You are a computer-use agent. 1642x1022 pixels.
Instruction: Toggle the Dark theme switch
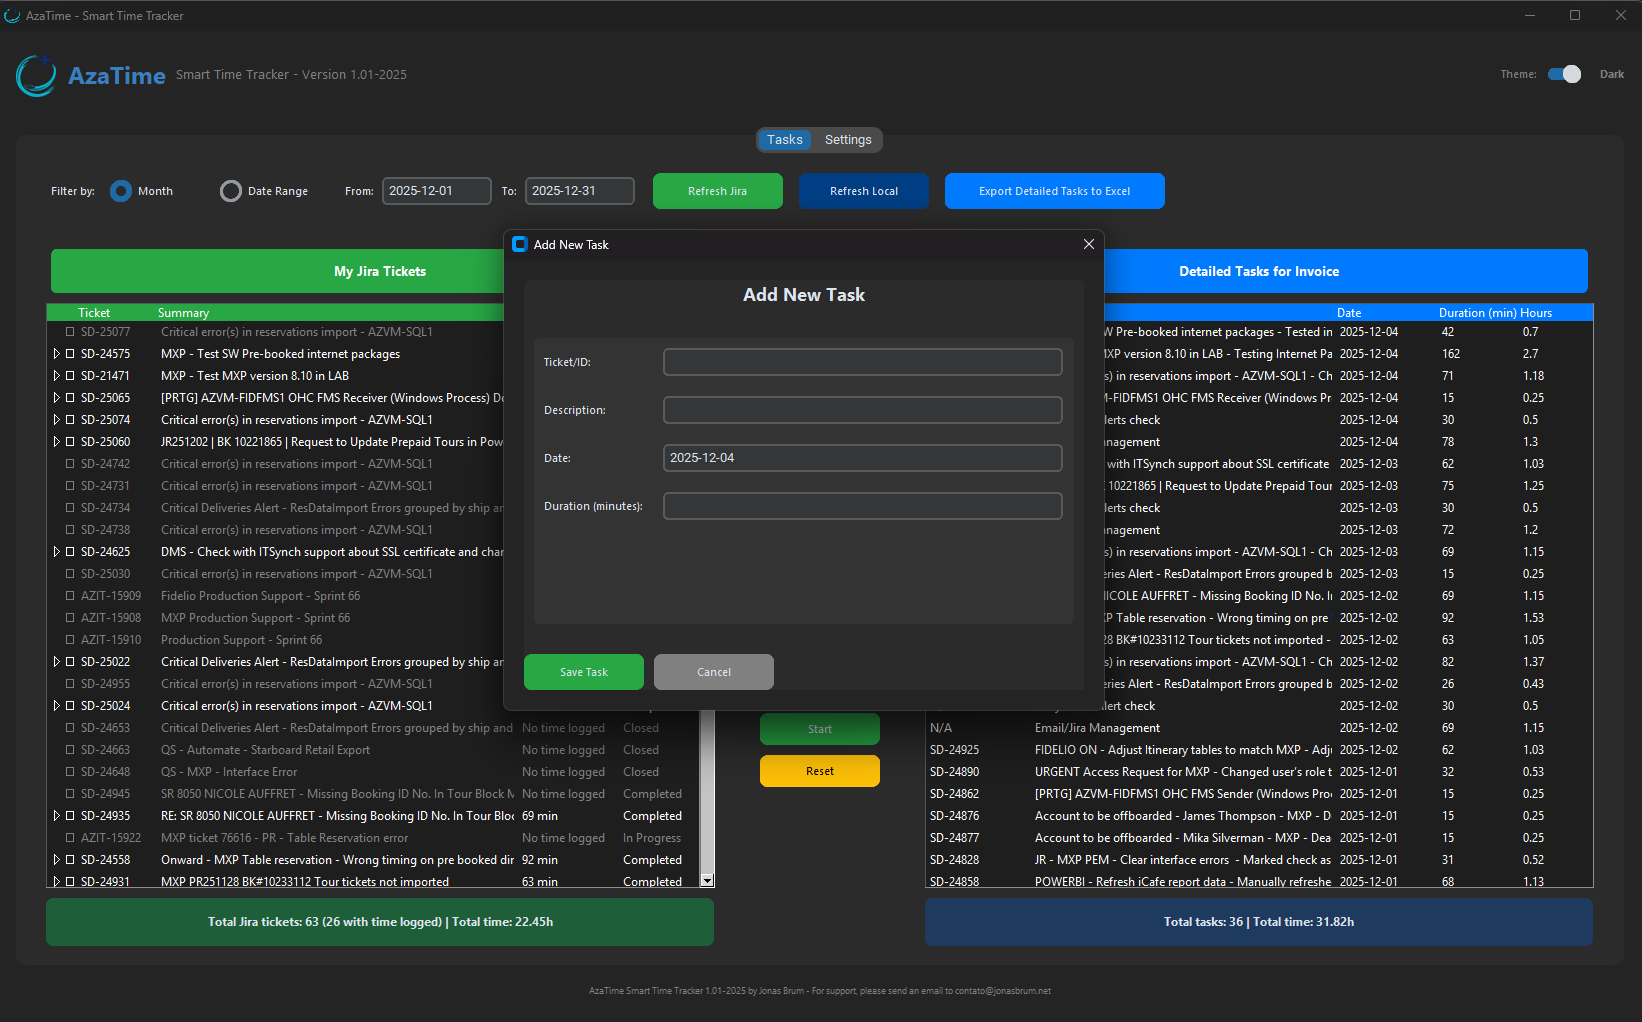1564,74
